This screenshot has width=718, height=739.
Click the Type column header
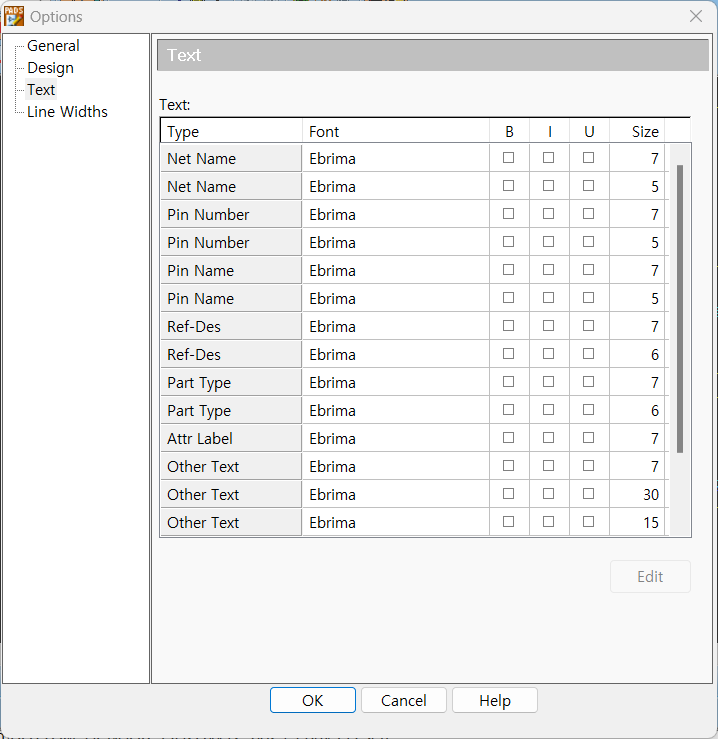[x=231, y=131]
